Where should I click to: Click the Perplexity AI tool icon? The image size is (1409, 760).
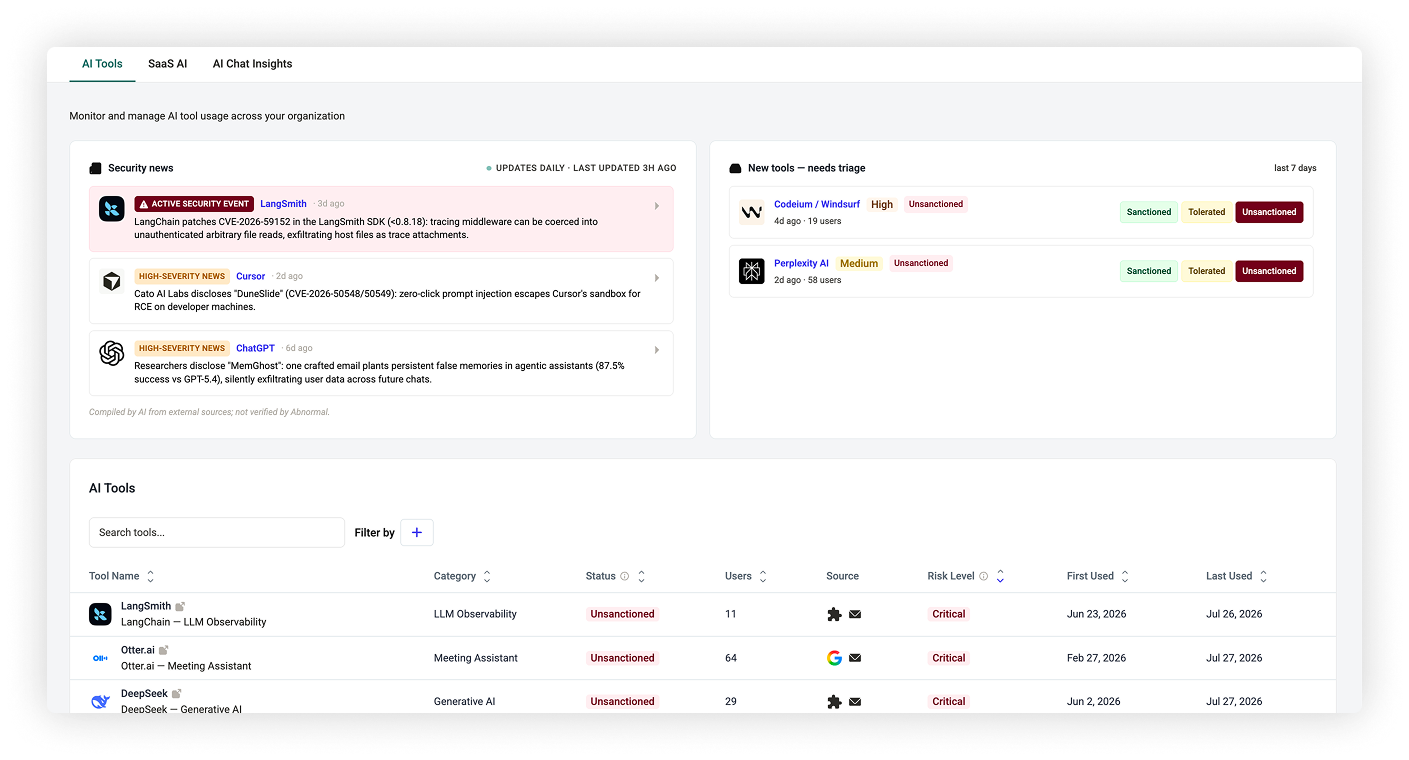click(751, 271)
